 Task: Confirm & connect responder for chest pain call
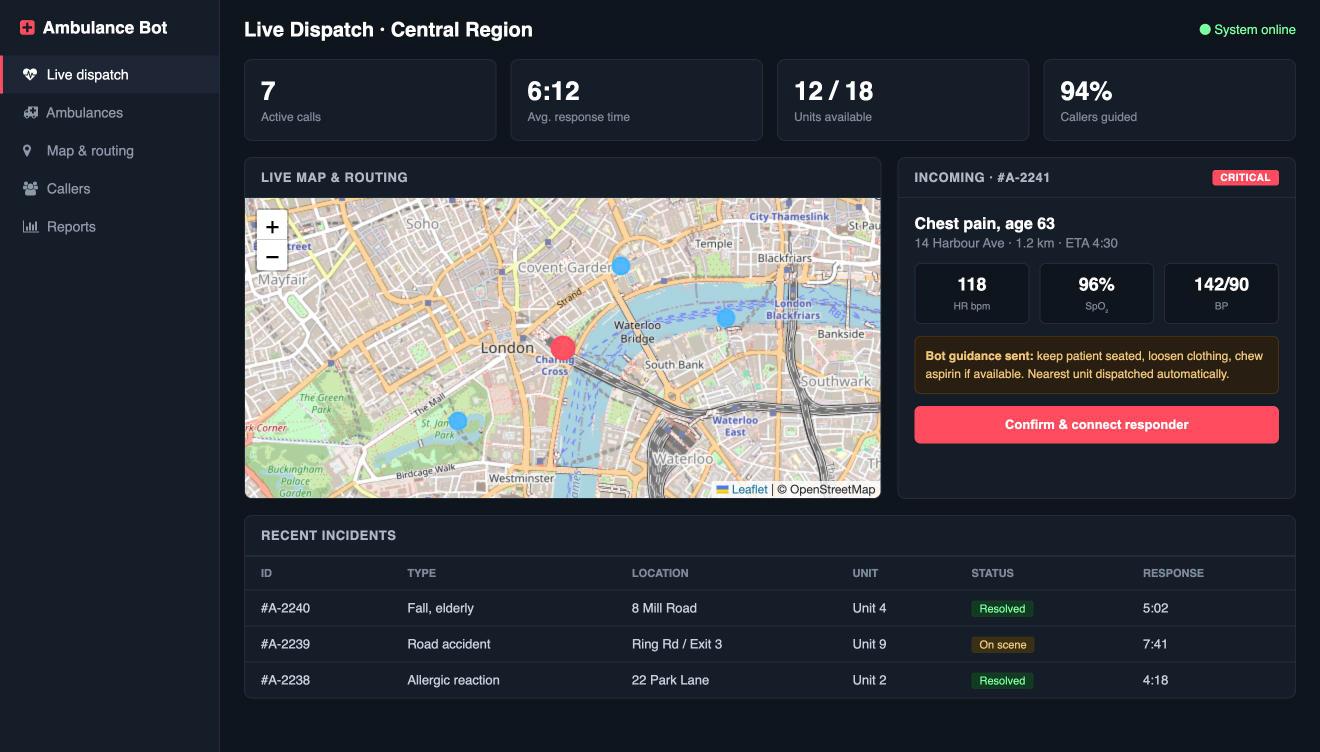pos(1096,425)
